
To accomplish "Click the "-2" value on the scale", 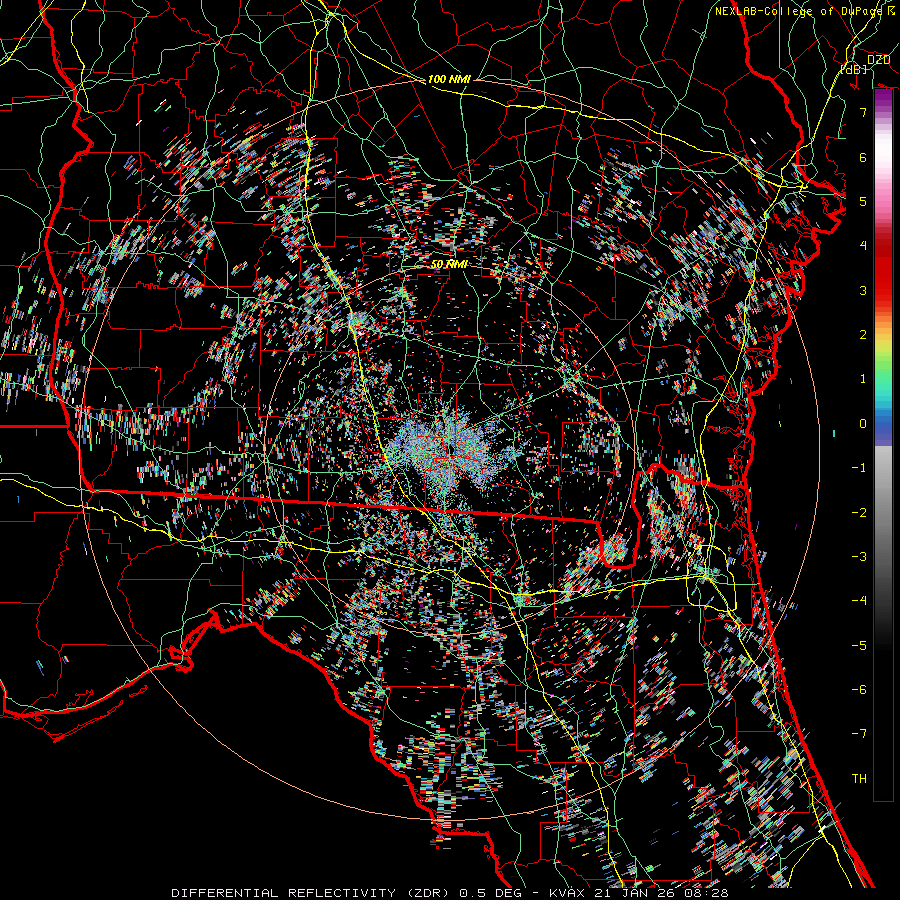I will click(x=859, y=513).
